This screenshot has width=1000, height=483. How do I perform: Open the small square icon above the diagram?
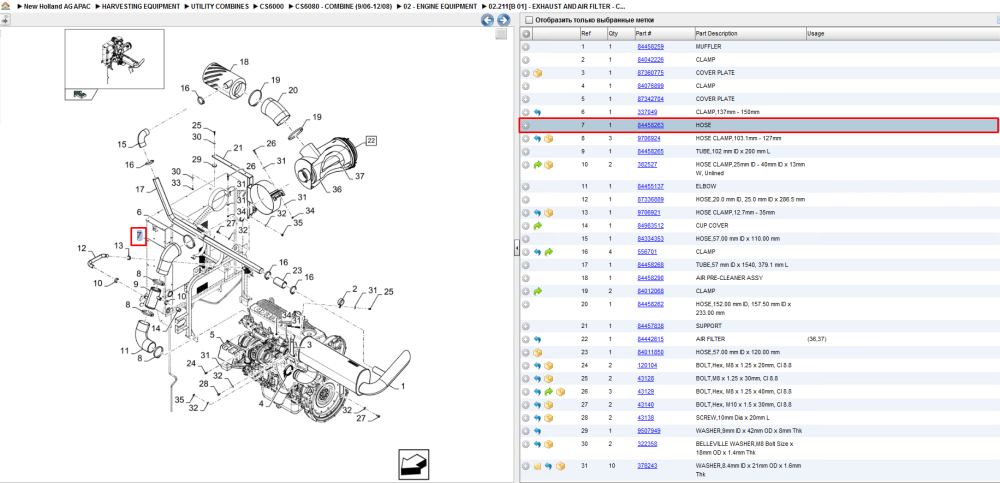pos(501,34)
